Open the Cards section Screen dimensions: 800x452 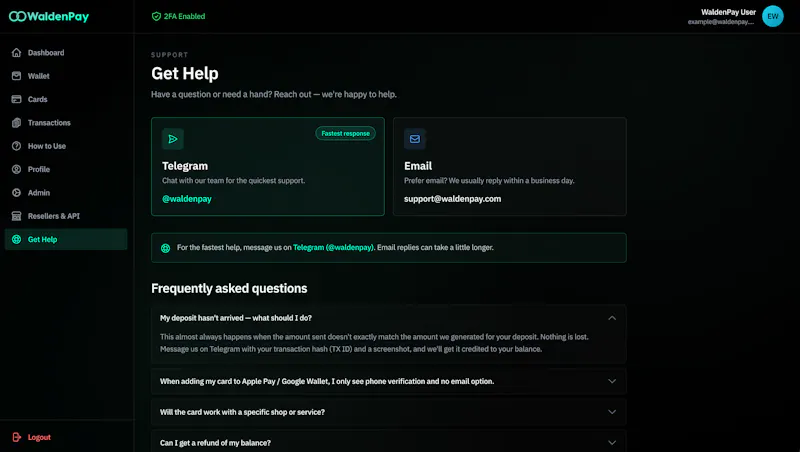click(66, 99)
